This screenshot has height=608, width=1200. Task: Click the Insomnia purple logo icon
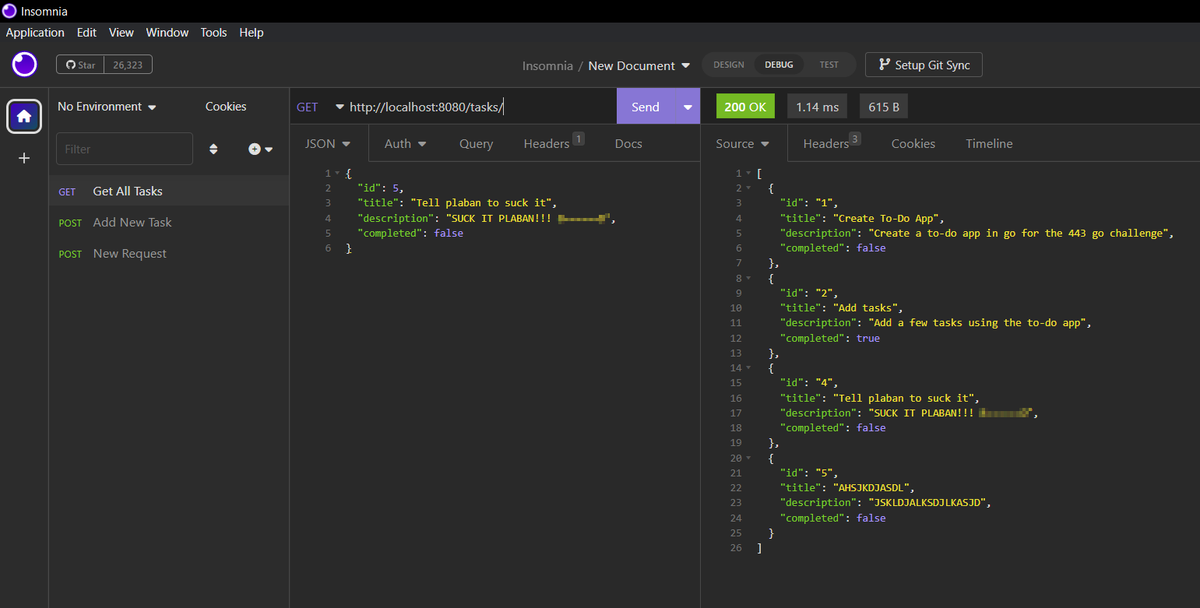pos(24,65)
